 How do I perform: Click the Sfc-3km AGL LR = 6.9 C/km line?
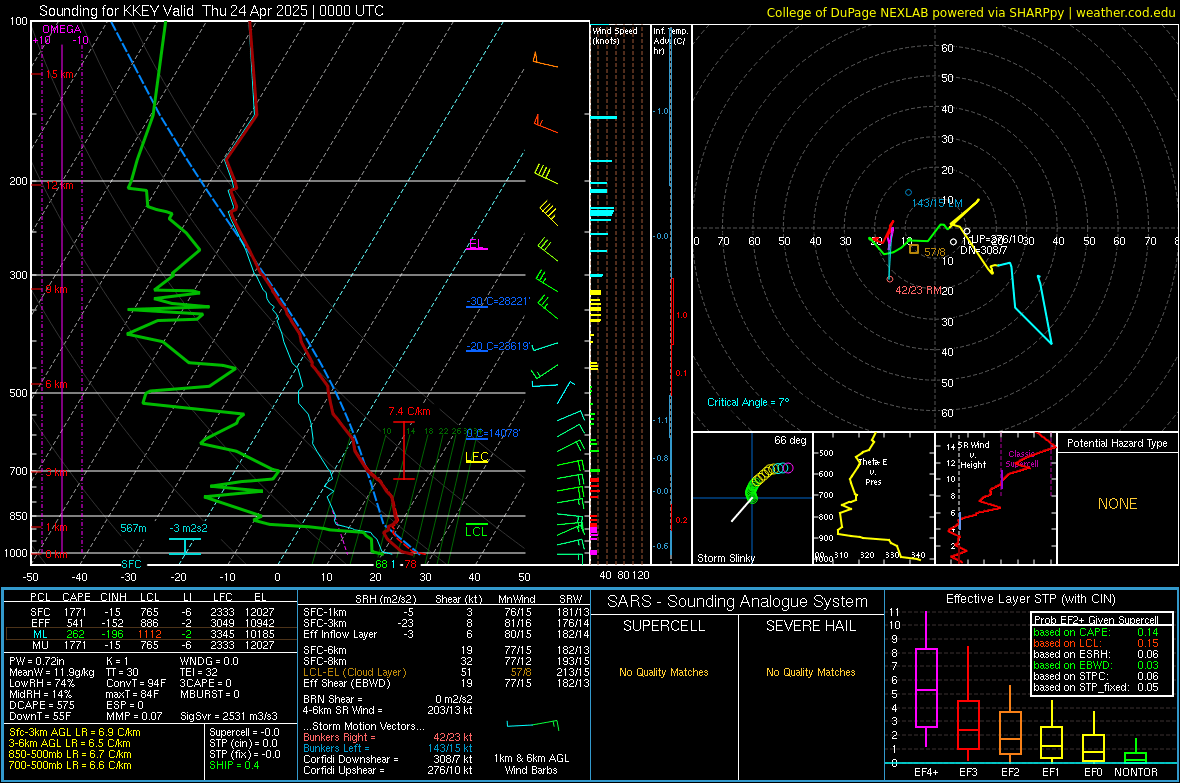tap(75, 732)
